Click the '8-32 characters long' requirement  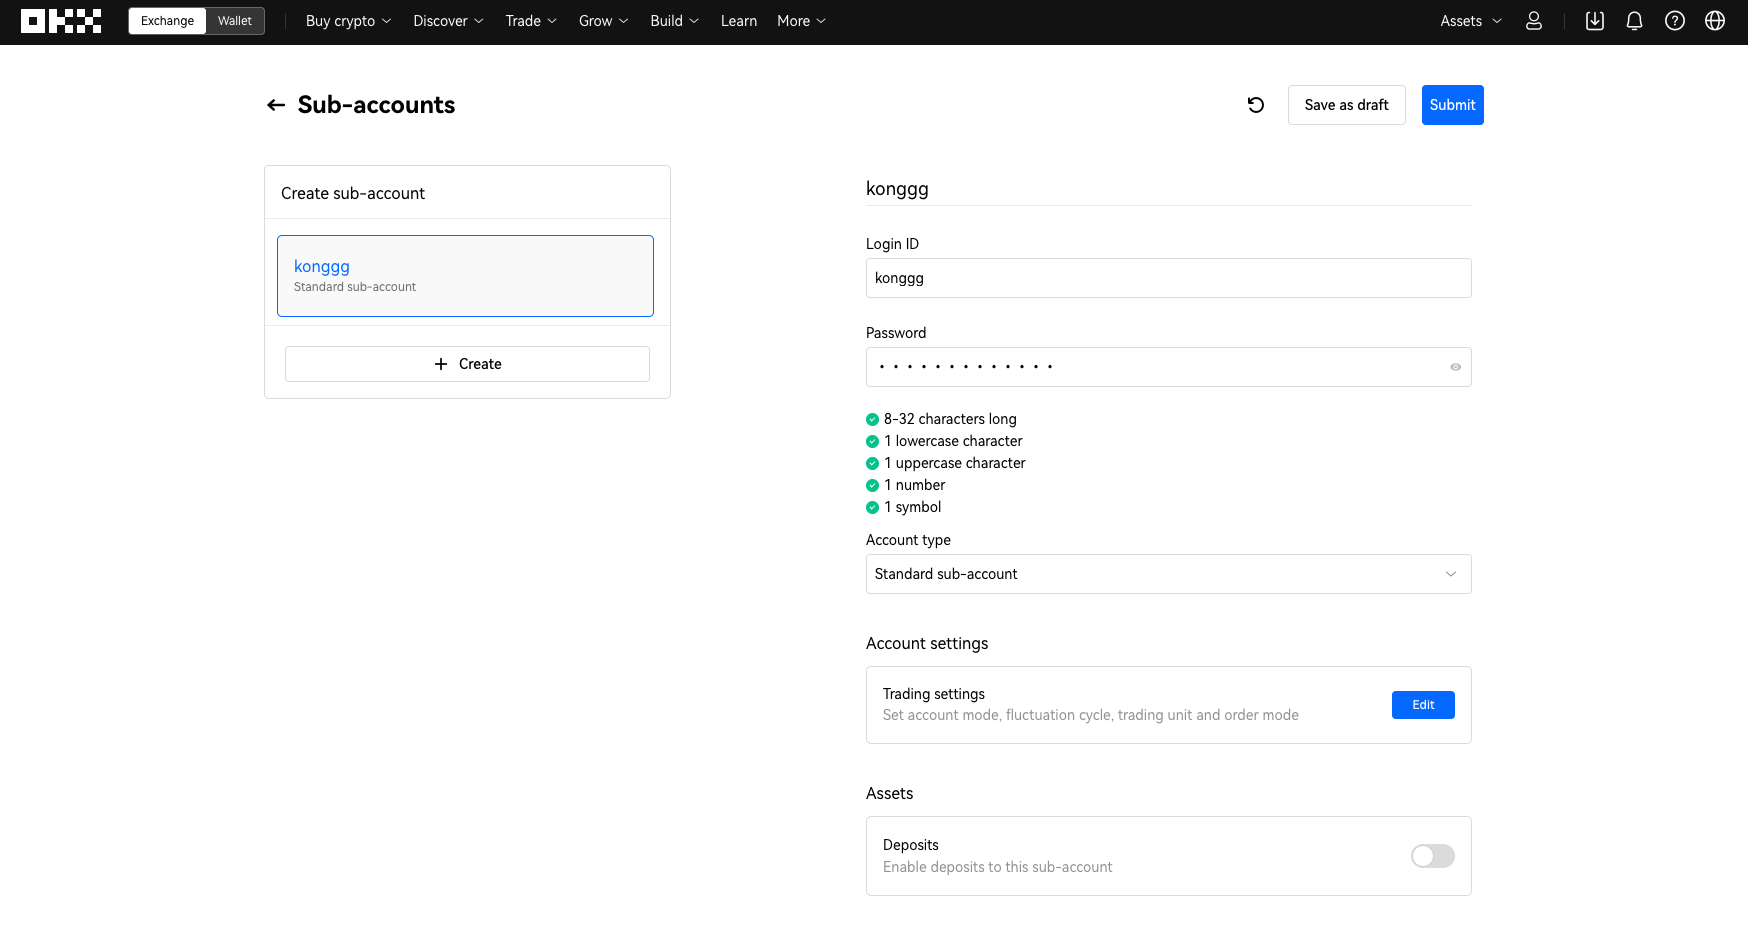click(950, 419)
